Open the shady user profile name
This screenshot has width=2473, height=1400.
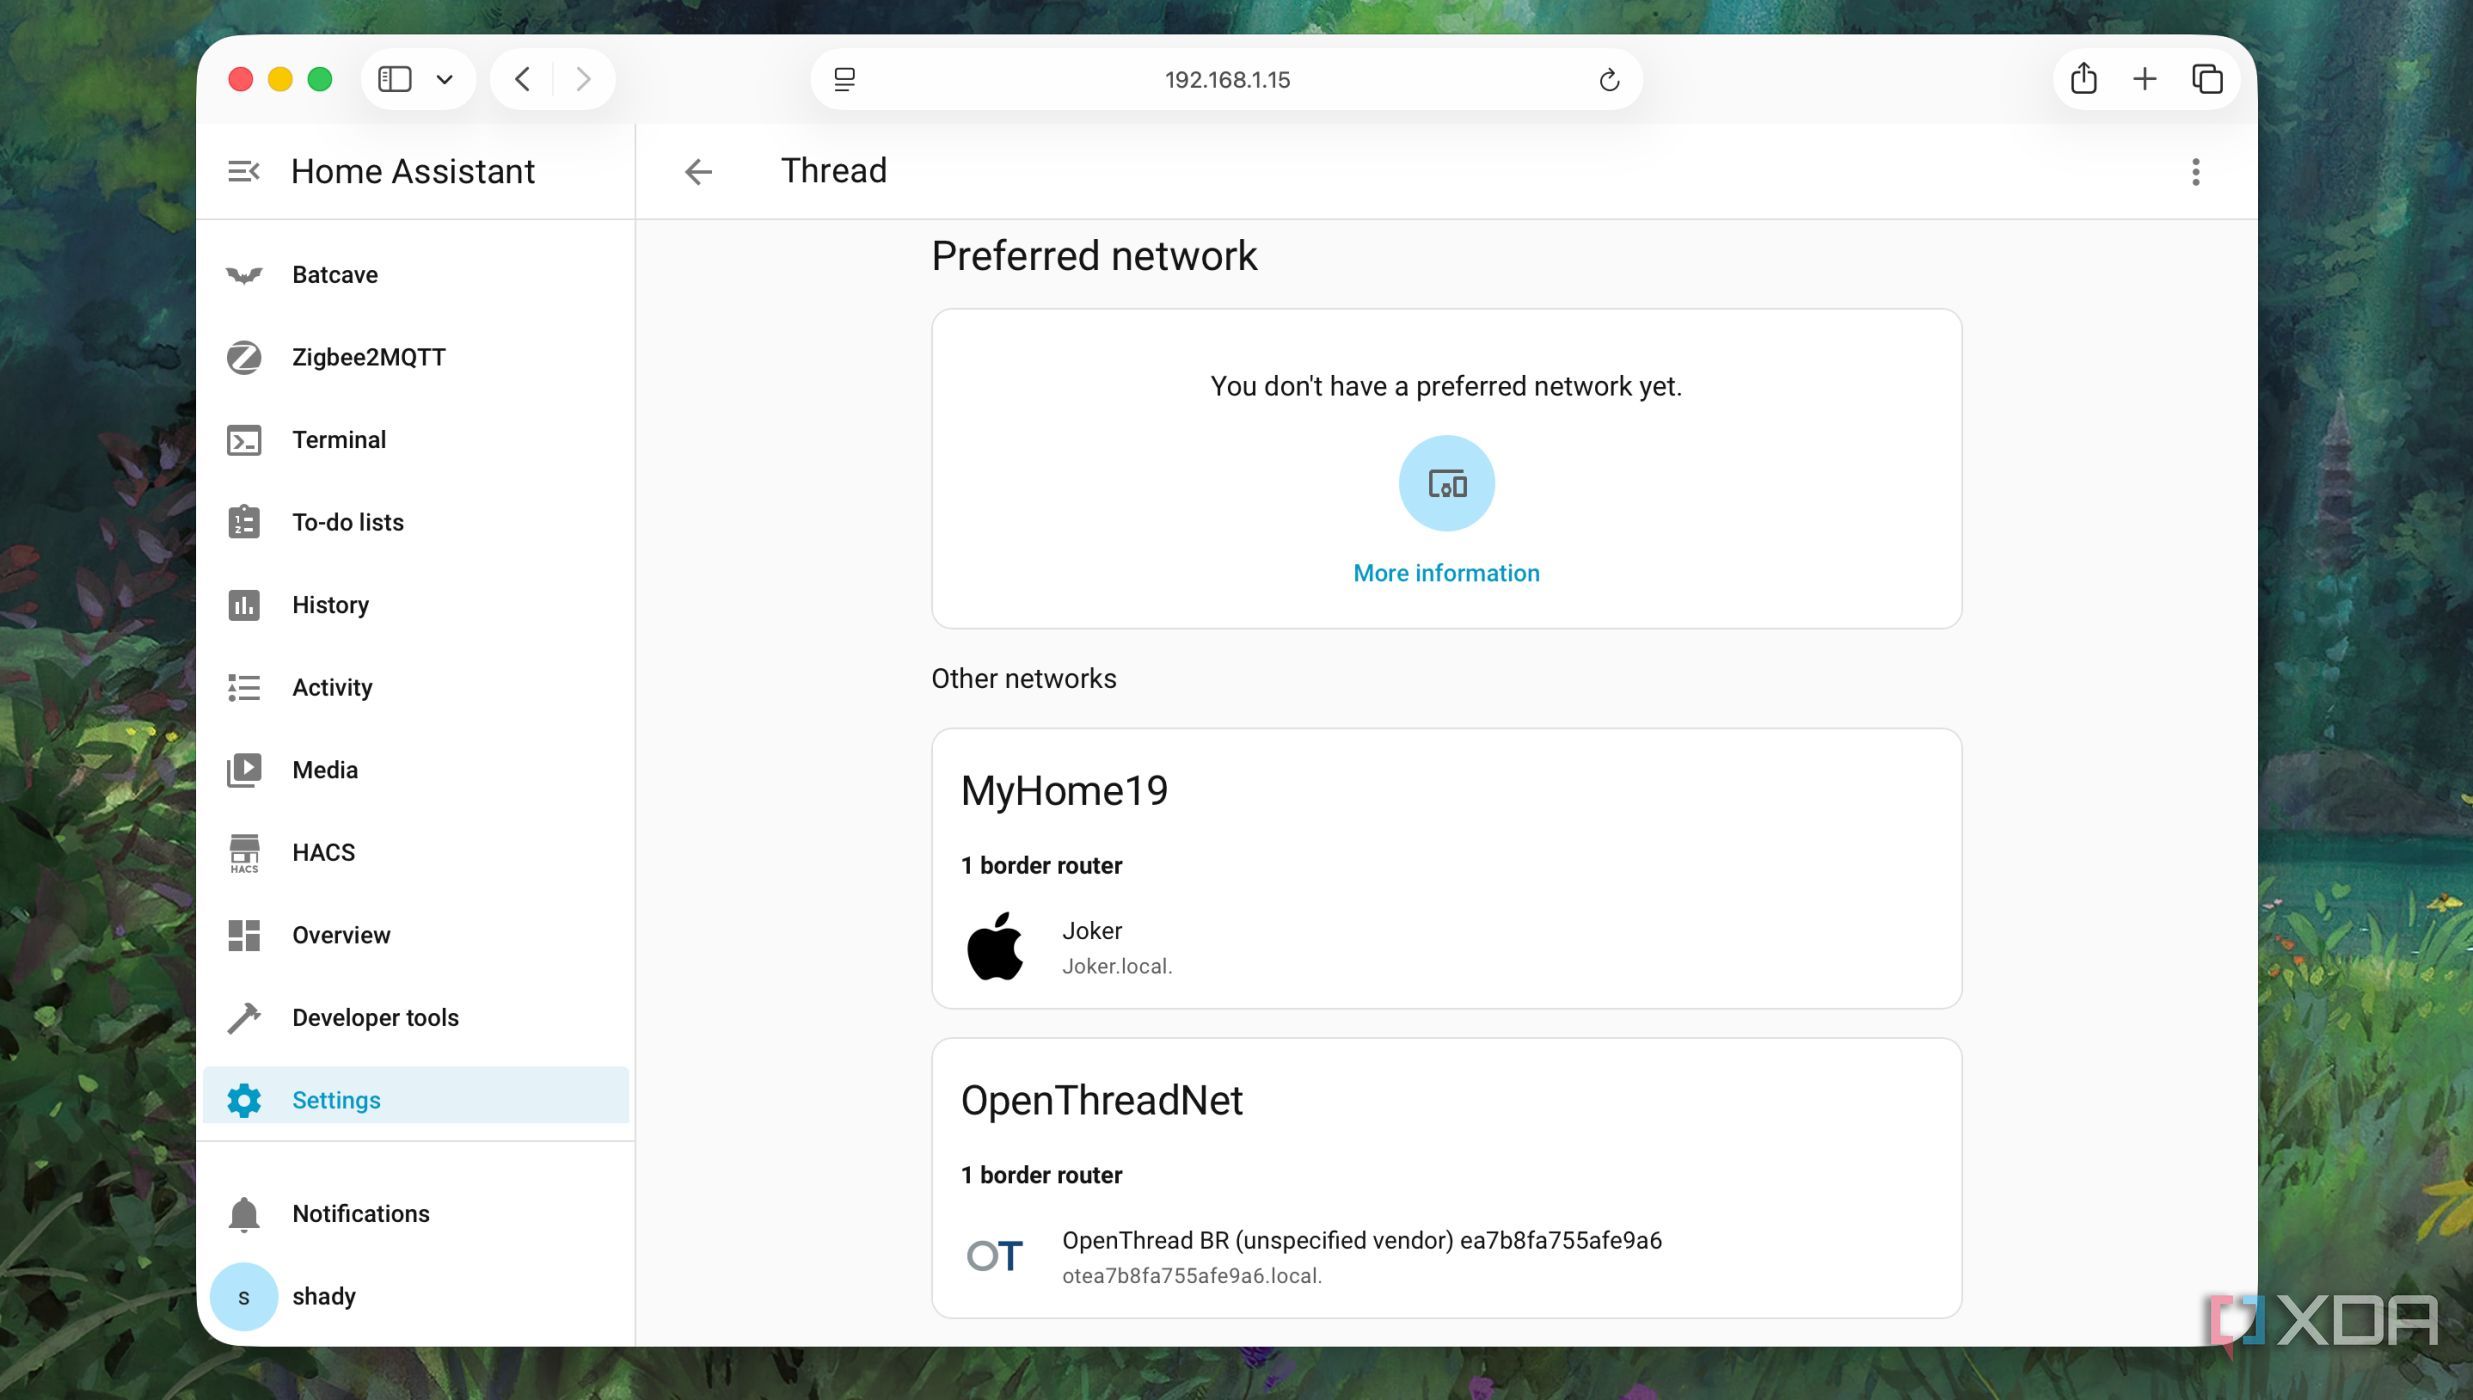[324, 1297]
